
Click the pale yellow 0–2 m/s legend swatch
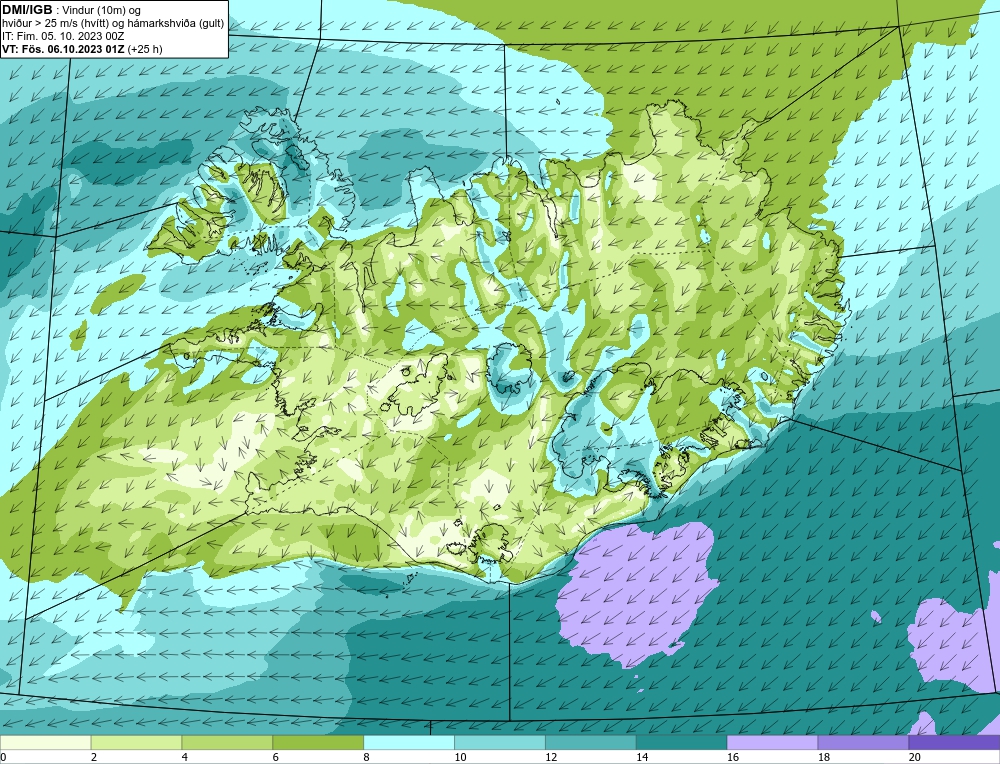click(x=46, y=742)
